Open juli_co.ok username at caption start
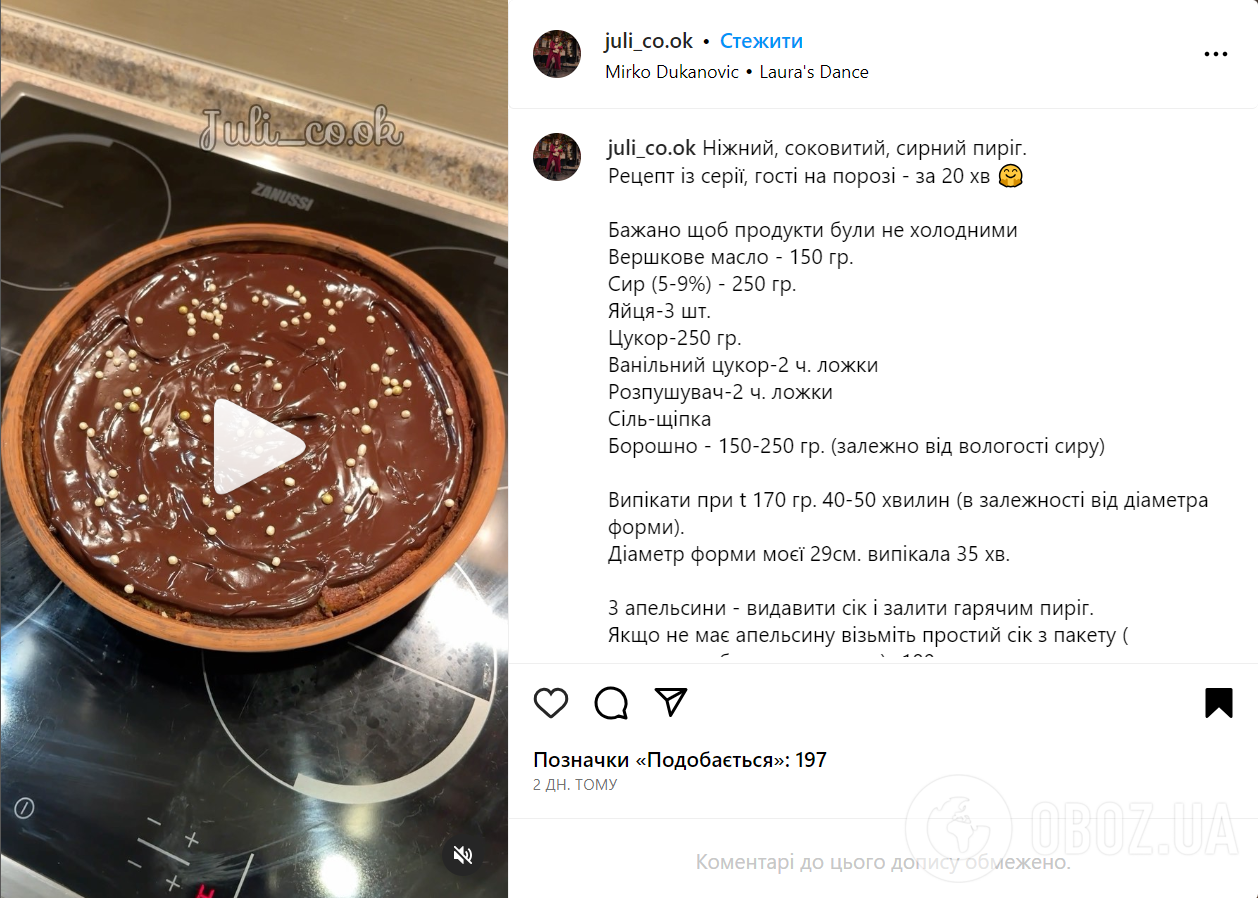The width and height of the screenshot is (1258, 898). tap(652, 148)
